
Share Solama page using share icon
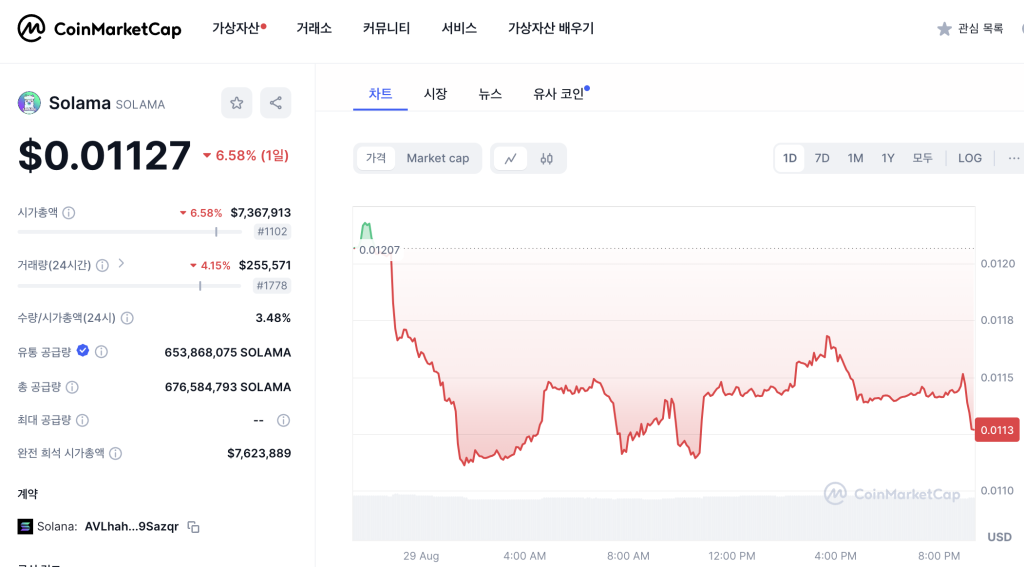276,103
